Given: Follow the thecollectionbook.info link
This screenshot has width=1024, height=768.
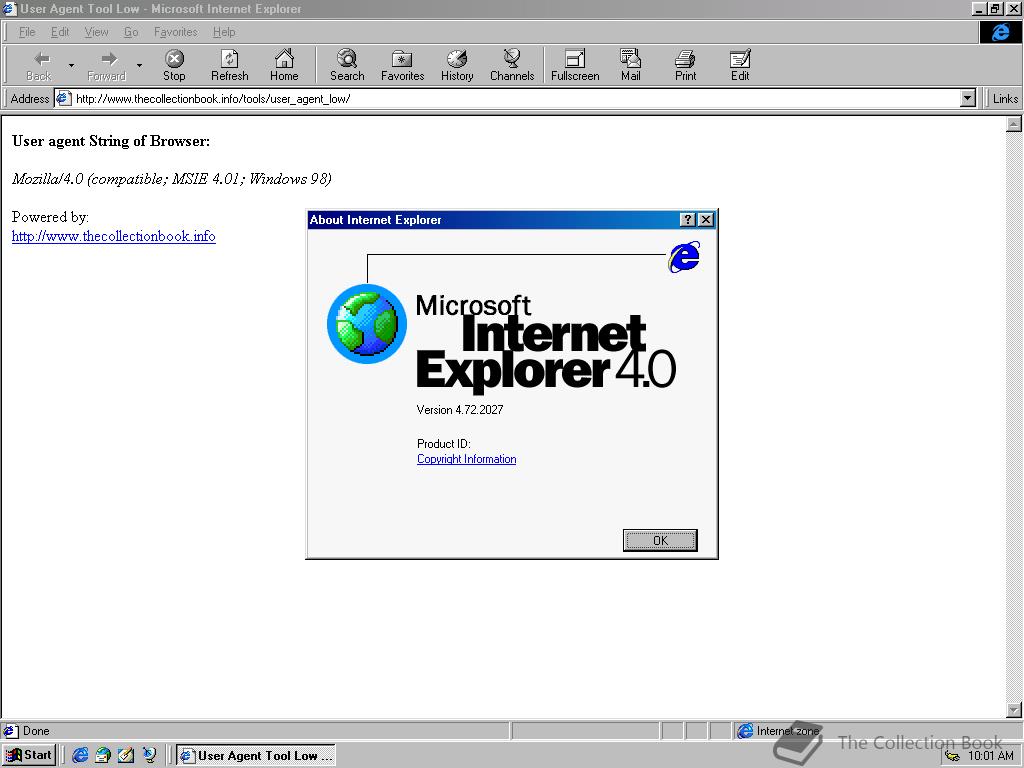Looking at the screenshot, I should [114, 236].
